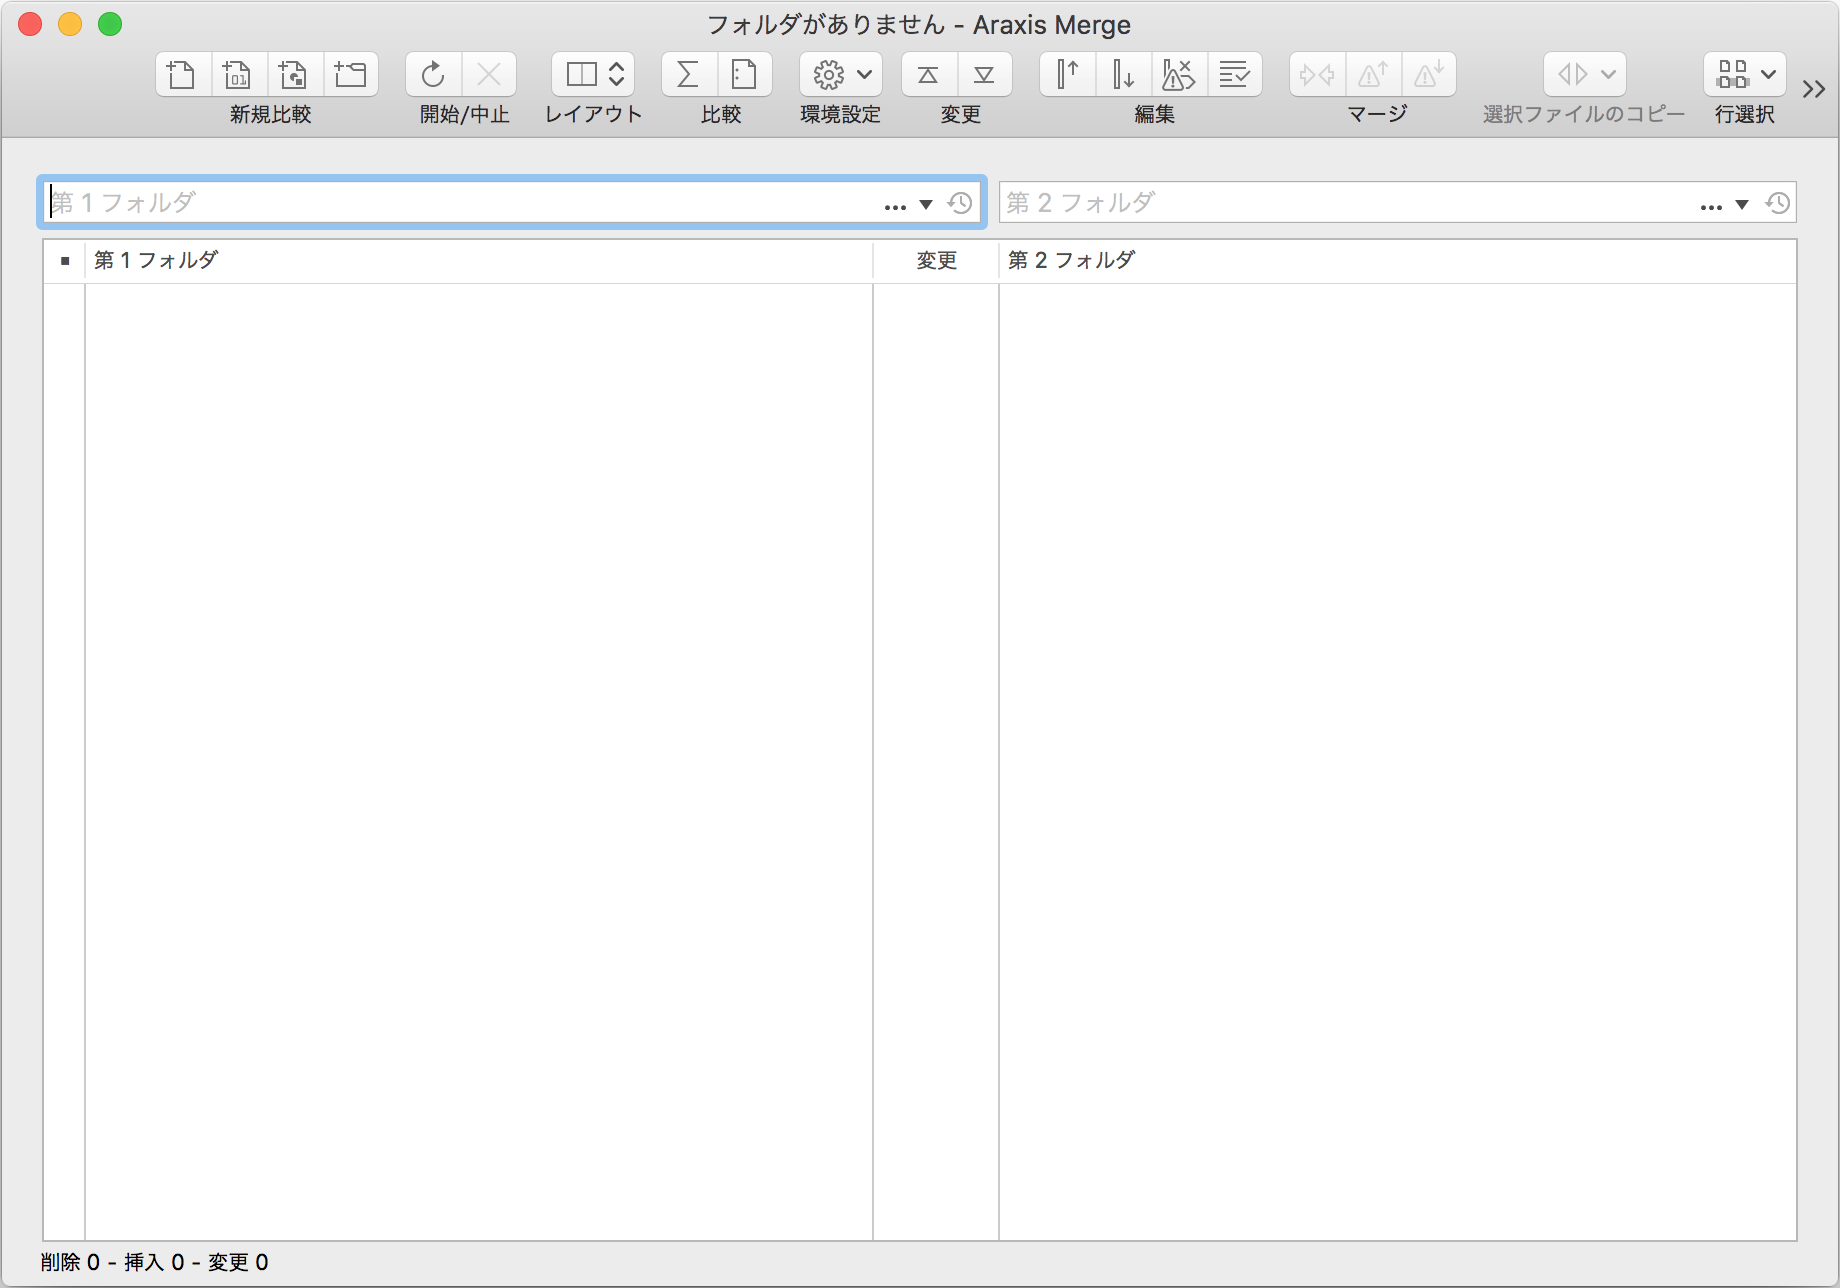This screenshot has height=1288, width=1840.
Task: Show hidden toolbar items with double chevron
Action: [1814, 90]
